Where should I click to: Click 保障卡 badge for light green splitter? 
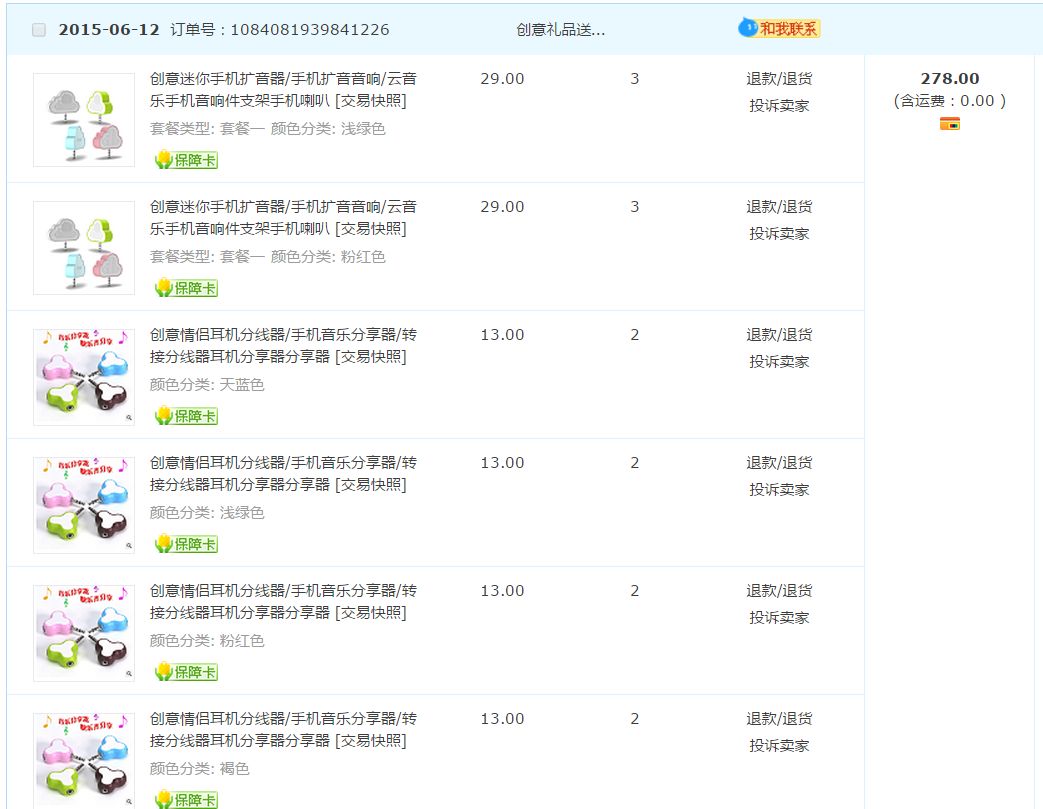(186, 544)
